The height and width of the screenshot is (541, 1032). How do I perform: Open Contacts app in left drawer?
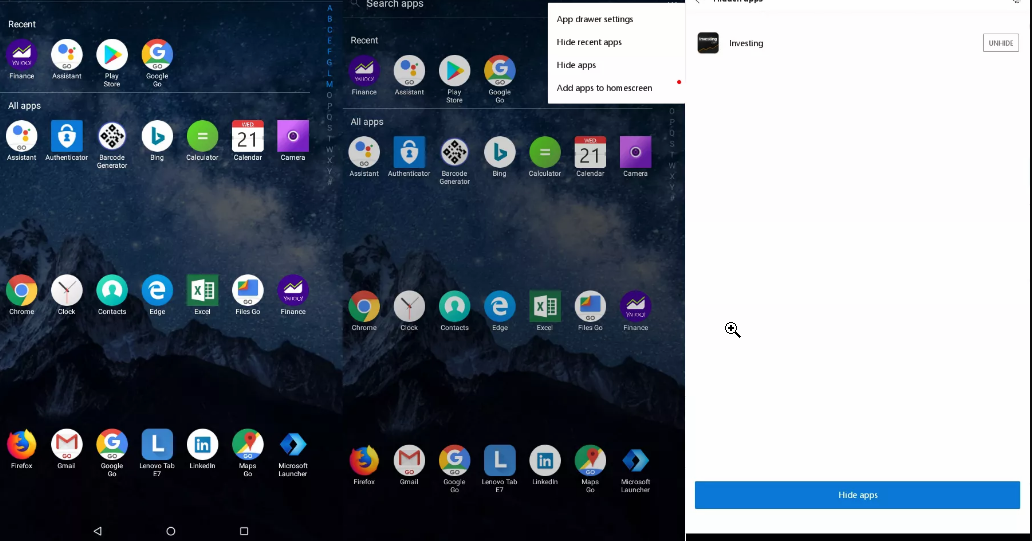point(112,290)
